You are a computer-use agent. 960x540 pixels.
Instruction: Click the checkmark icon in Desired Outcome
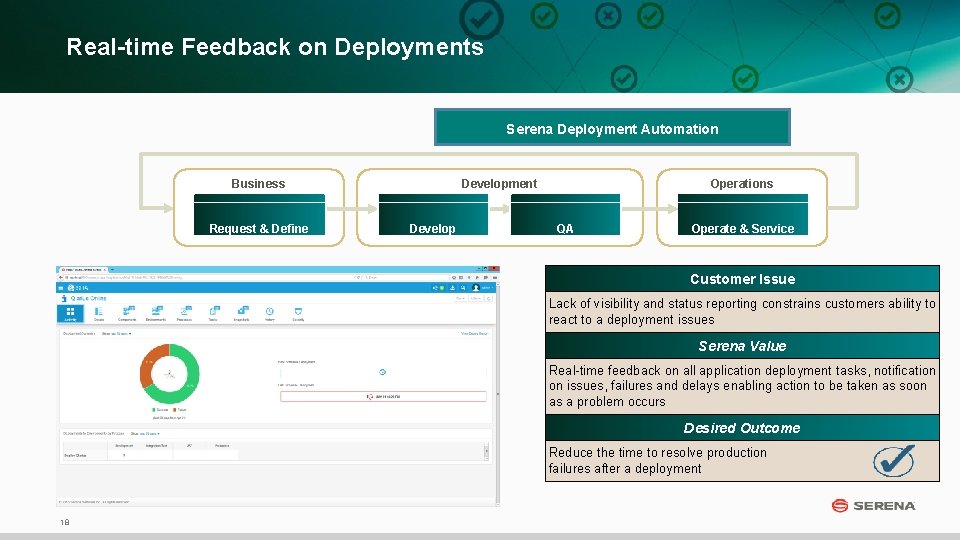894,460
